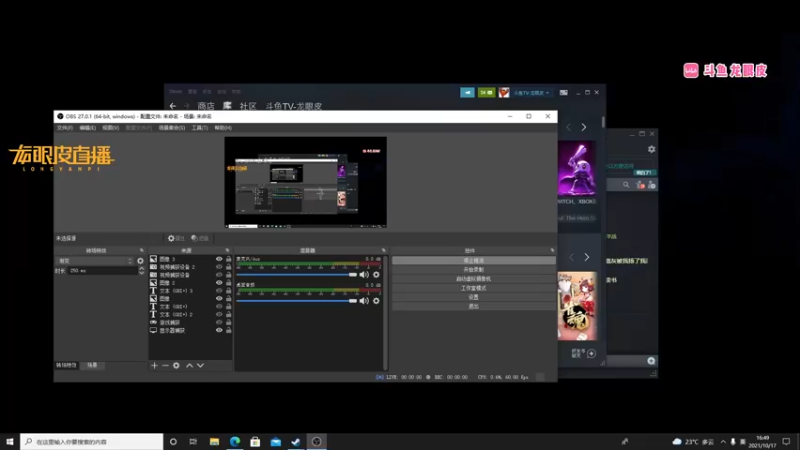Open Steam 商店 store tab
Screen dimensions: 800x450
206,106
